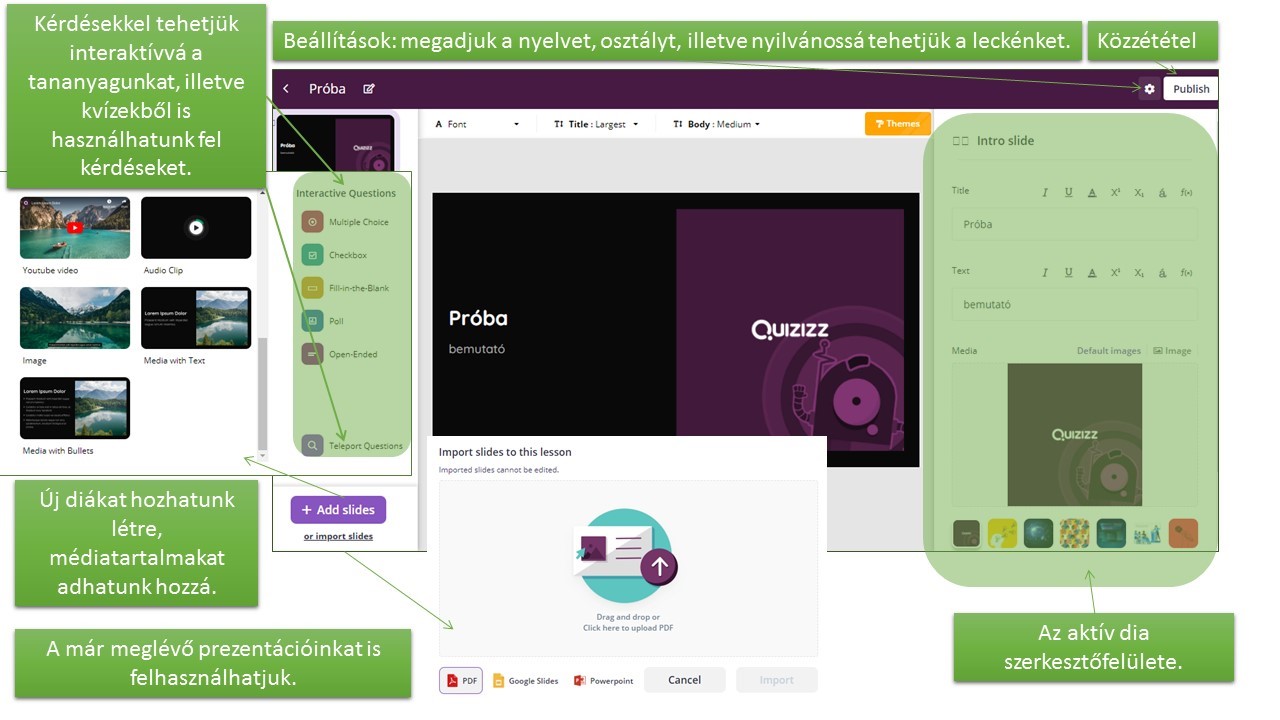Pick the first dark default image
Viewport: 1280px width, 720px height.
tap(966, 533)
